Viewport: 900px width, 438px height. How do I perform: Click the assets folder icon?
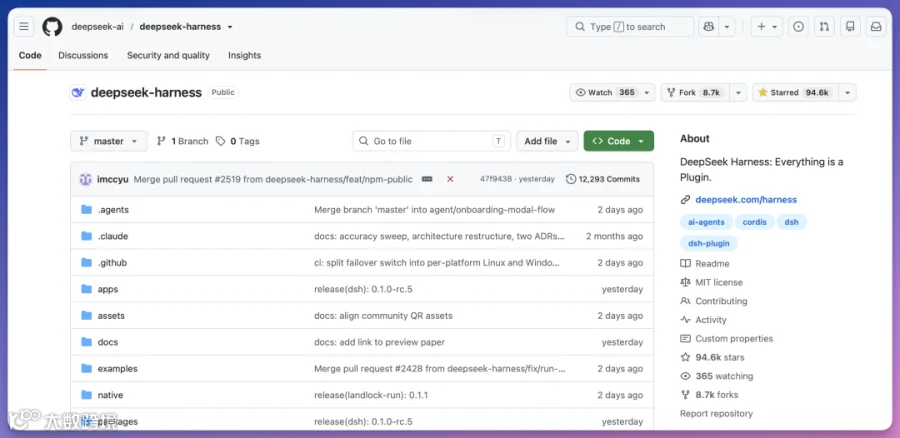click(x=87, y=315)
